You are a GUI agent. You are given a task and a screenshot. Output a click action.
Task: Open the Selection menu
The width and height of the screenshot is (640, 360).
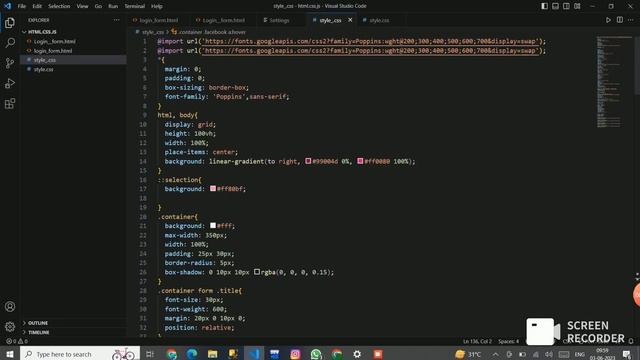(59, 6)
